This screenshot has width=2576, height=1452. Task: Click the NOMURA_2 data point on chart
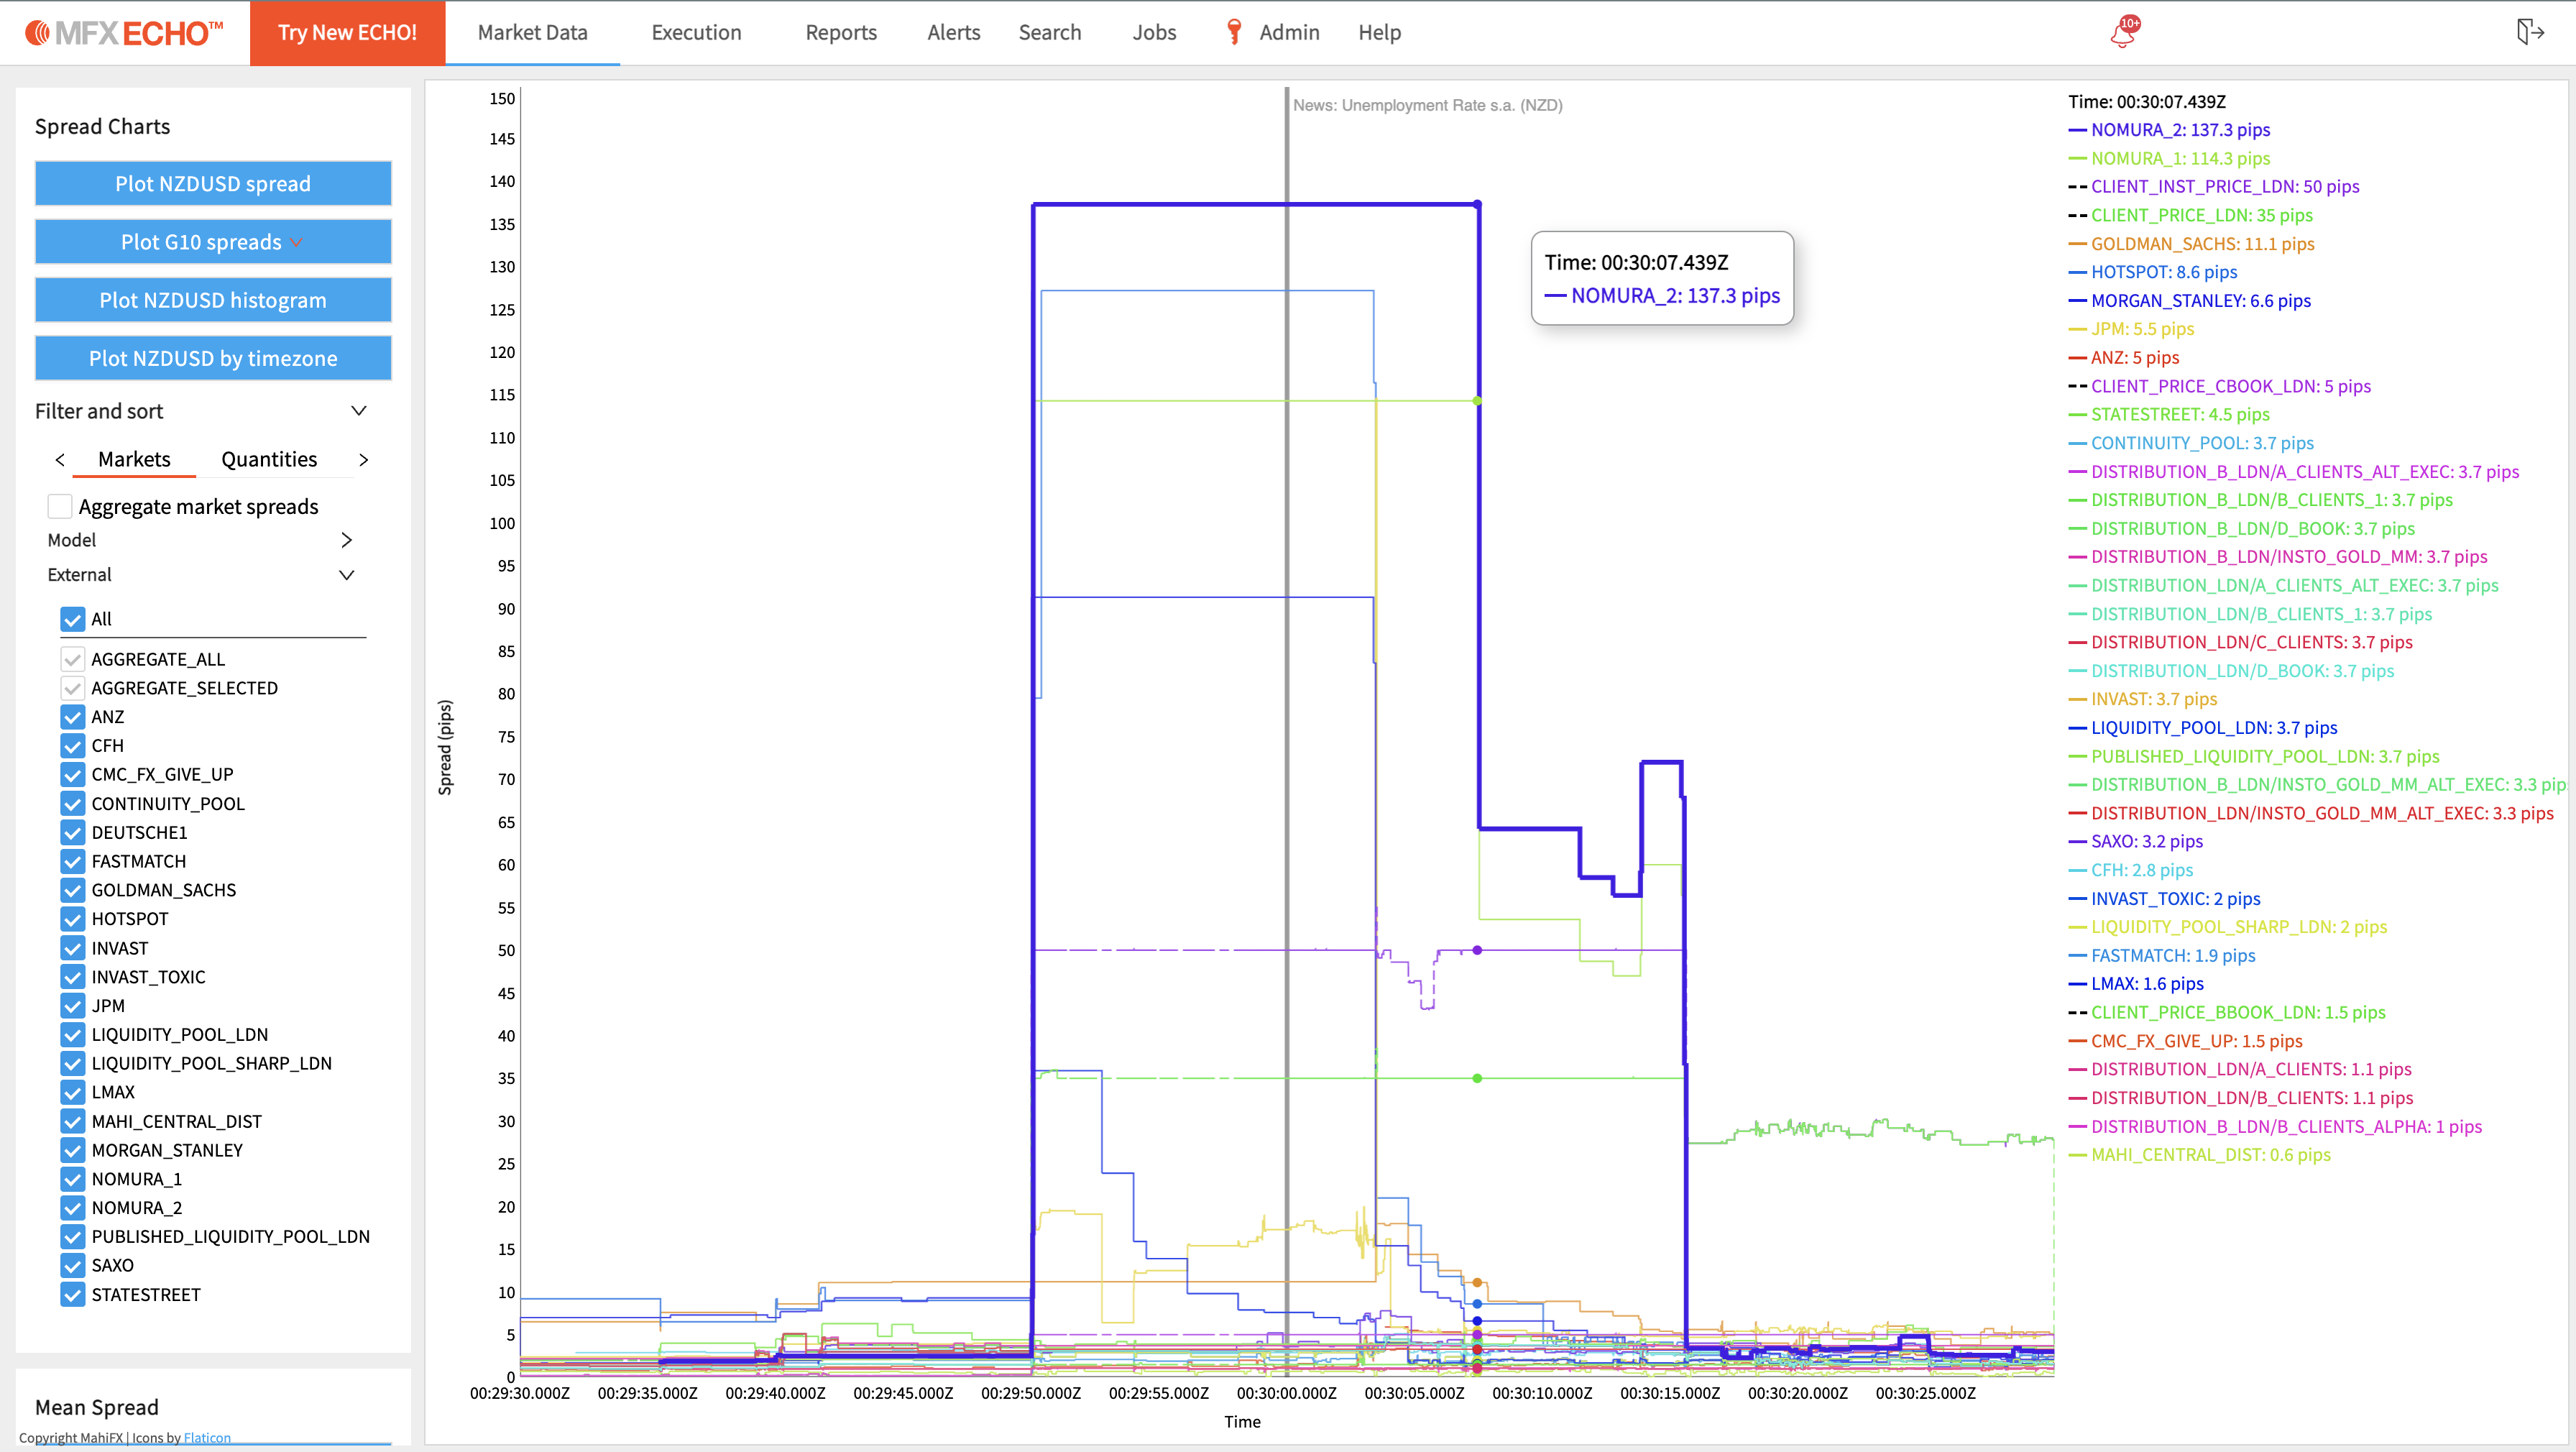point(1477,205)
